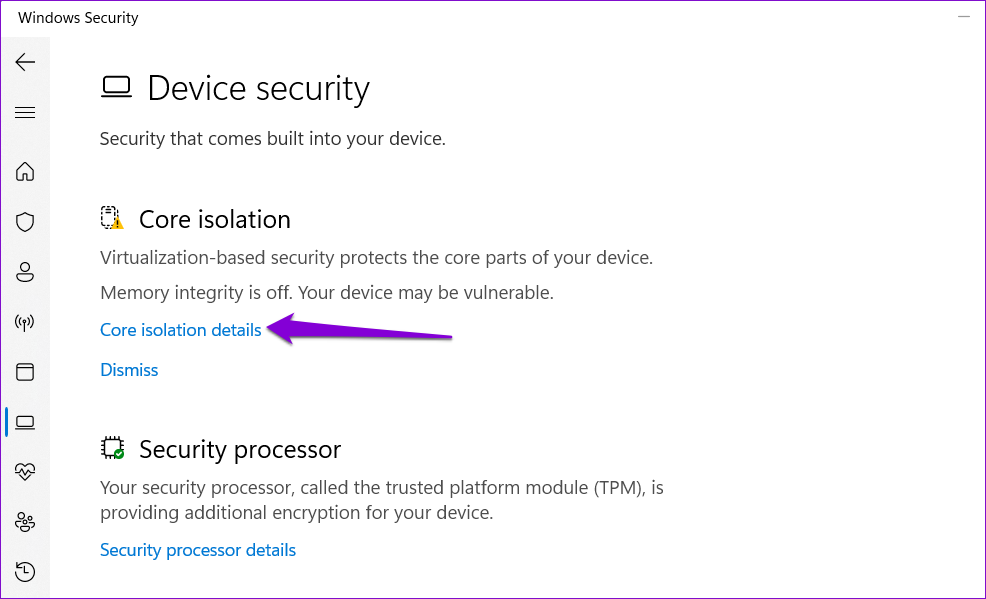Screen dimensions: 986x599
Task: Open Firewall & network protection antenna icon
Action: [25, 322]
